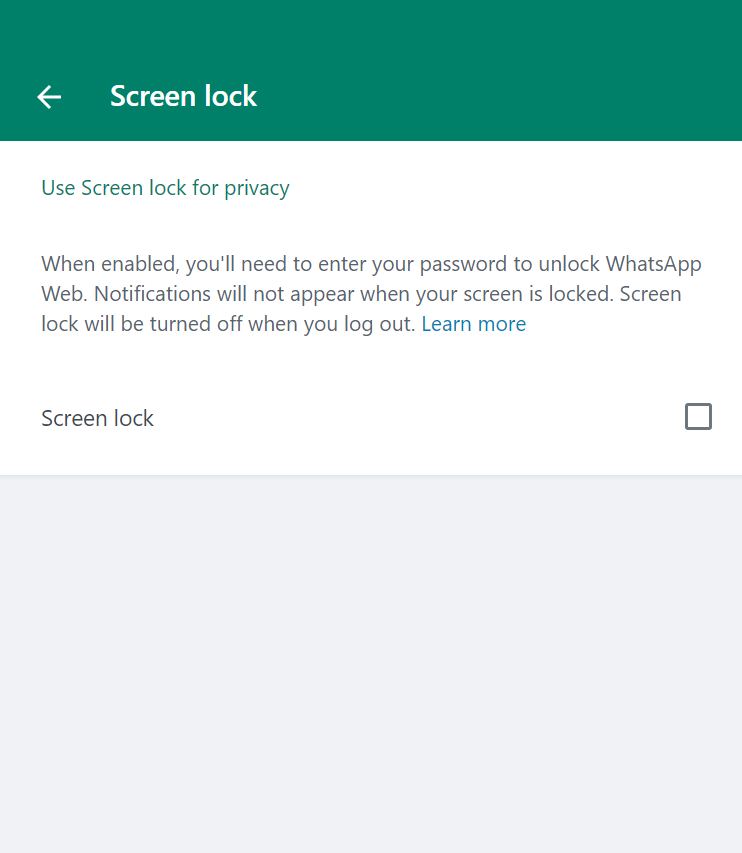Click the empty gray area below settings
Screen dimensions: 742x853
[x=370, y=660]
